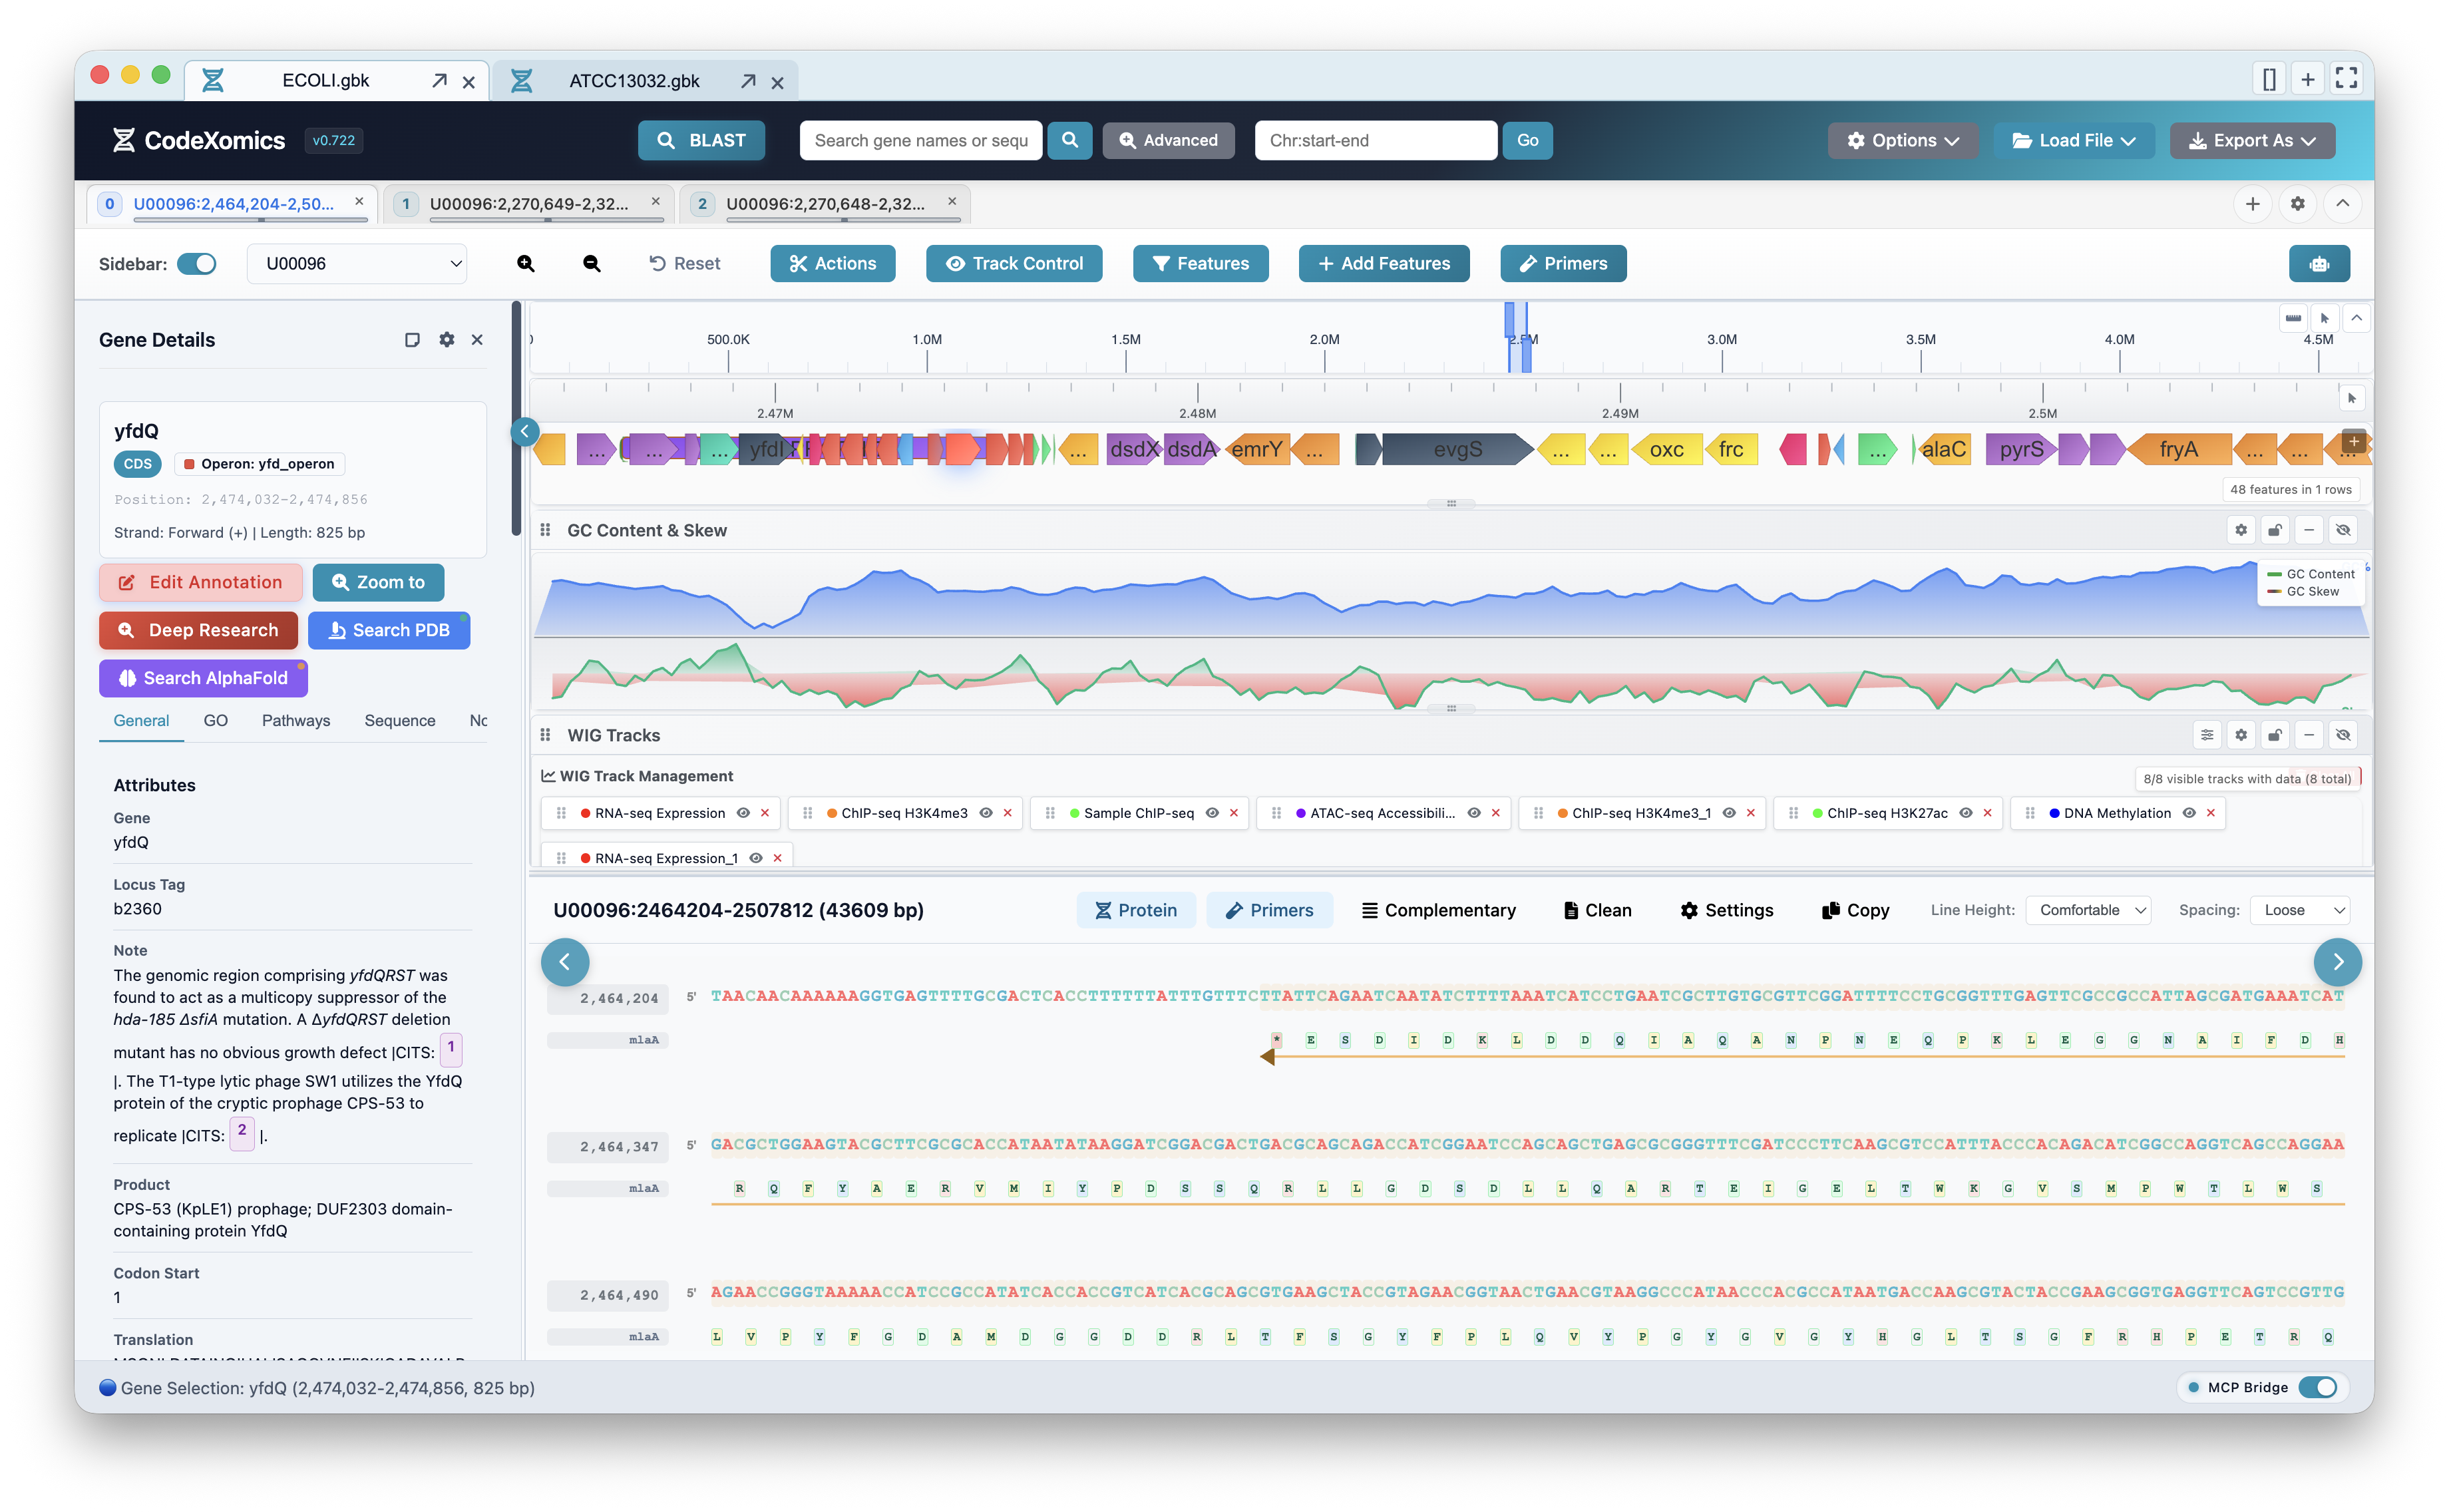Open WIG Tracks list options icon
Screen dimensions: 2449x1512
click(2207, 735)
